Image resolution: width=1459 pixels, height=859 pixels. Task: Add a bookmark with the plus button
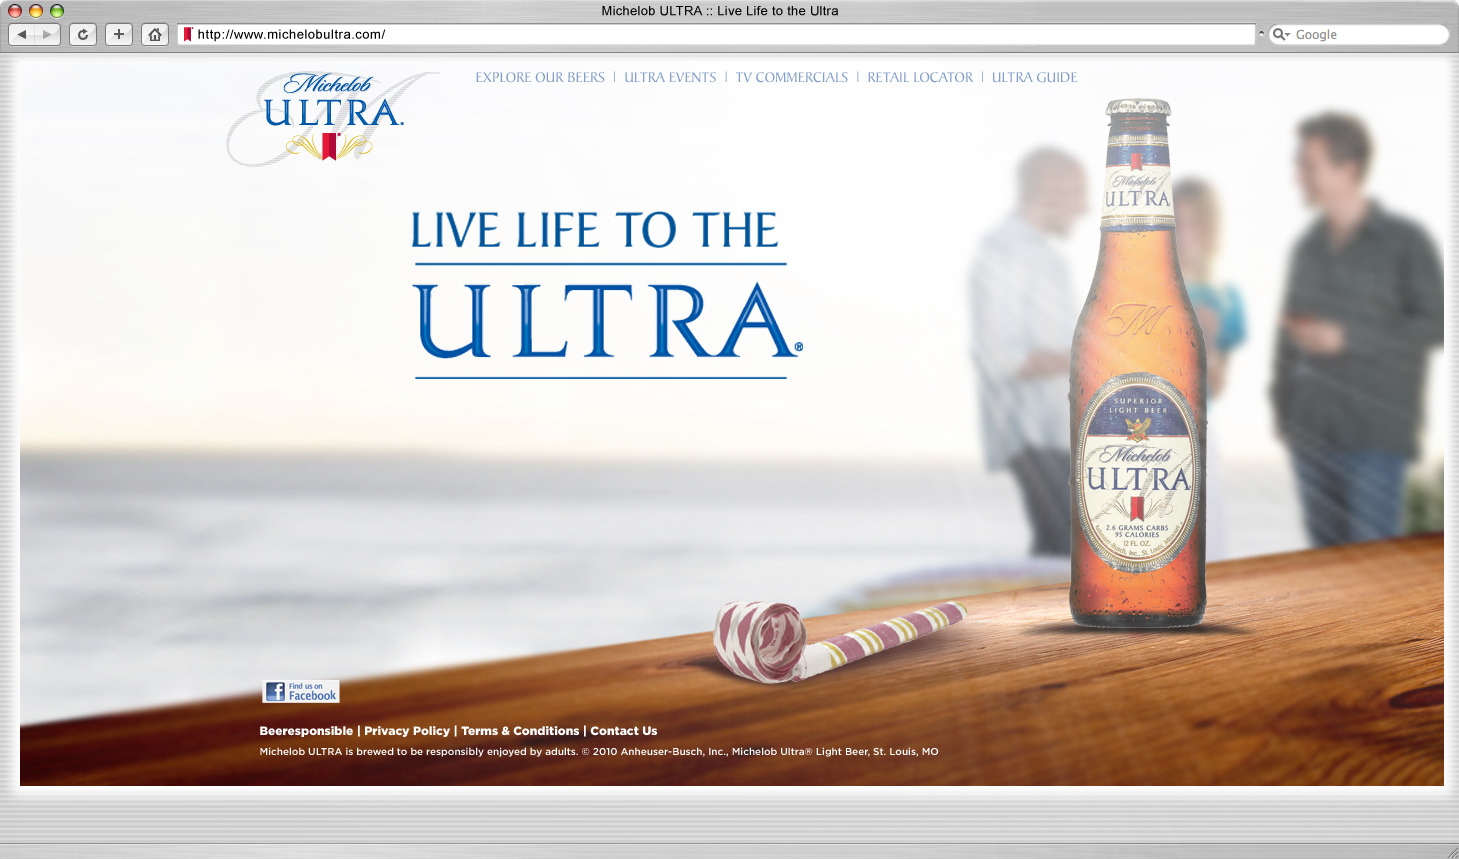tap(119, 34)
